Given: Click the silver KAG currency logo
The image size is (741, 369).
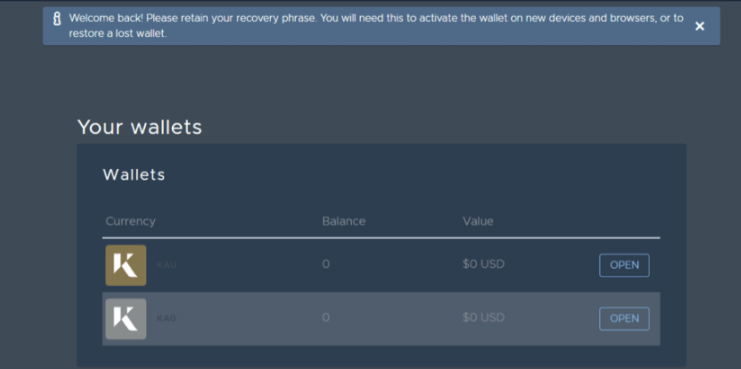Looking at the screenshot, I should (126, 319).
